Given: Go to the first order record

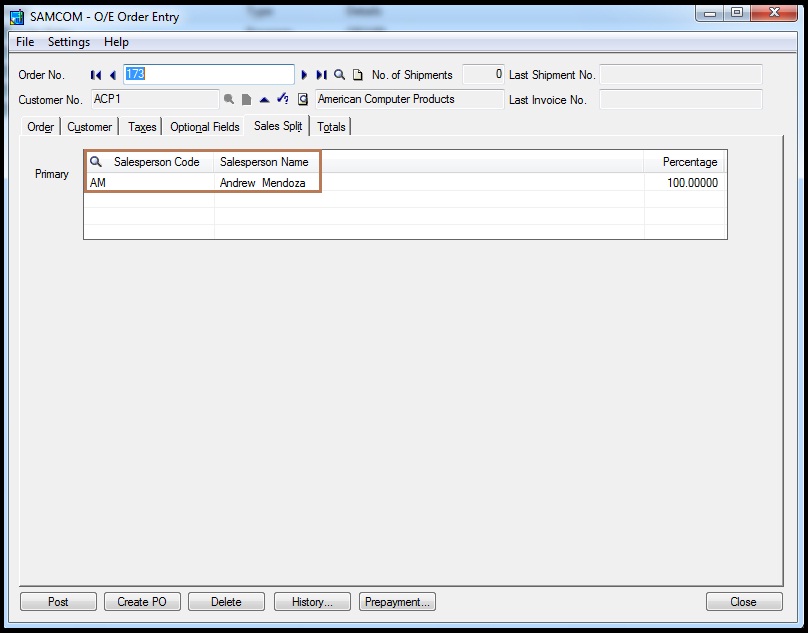Looking at the screenshot, I should pyautogui.click(x=96, y=75).
